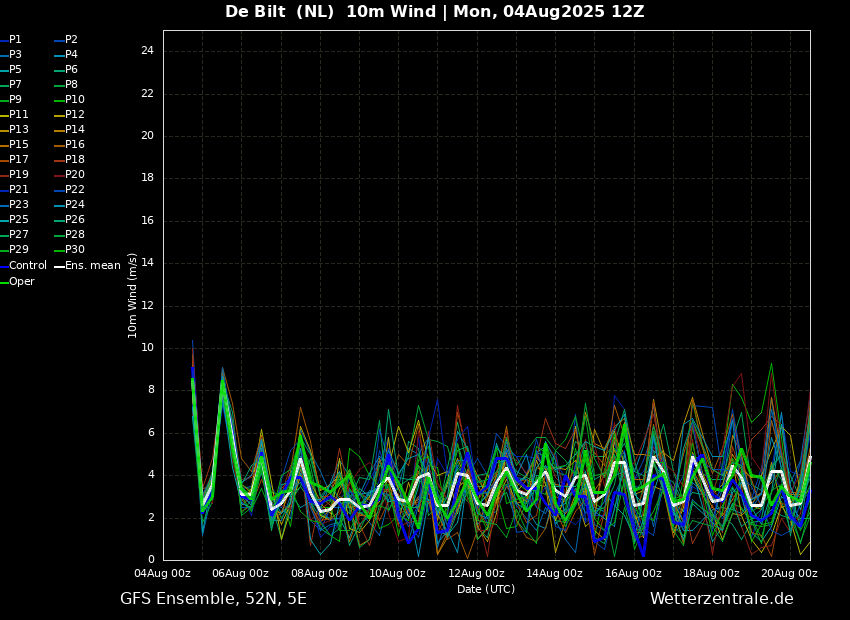Click the Control legend entry
The width and height of the screenshot is (850, 620).
pyautogui.click(x=23, y=266)
